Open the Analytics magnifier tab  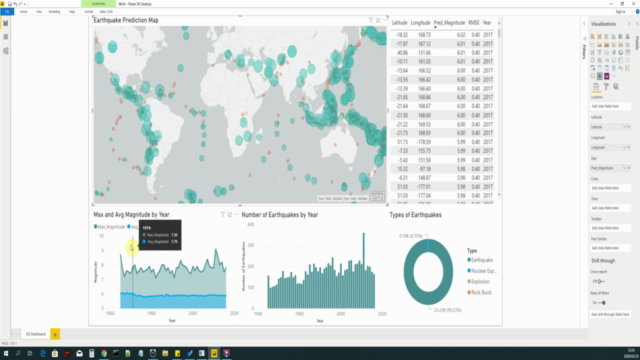[x=616, y=87]
